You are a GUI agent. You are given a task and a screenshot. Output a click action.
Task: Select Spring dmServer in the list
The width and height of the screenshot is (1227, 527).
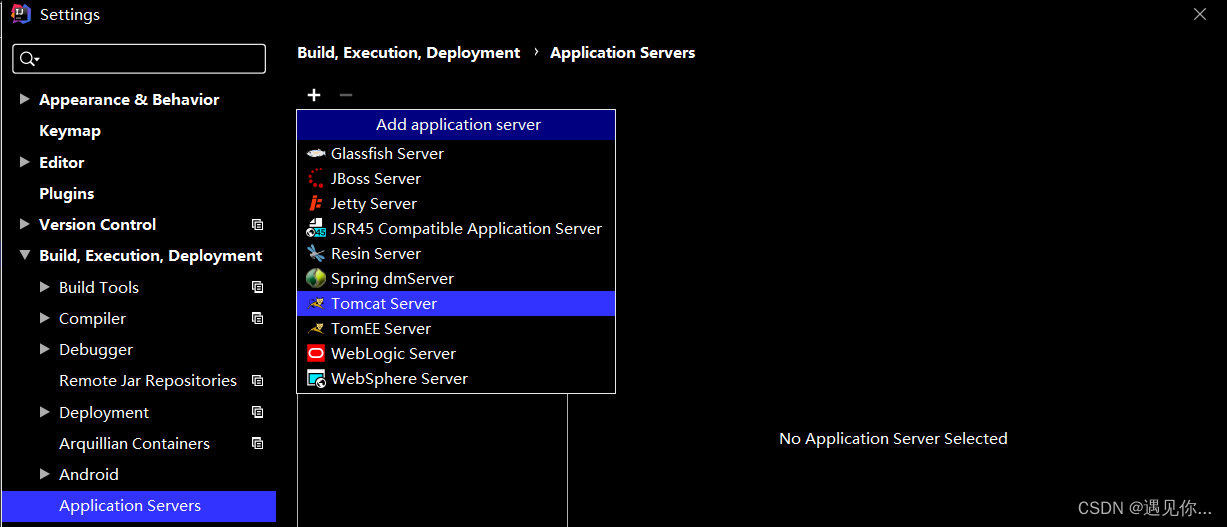pyautogui.click(x=456, y=279)
